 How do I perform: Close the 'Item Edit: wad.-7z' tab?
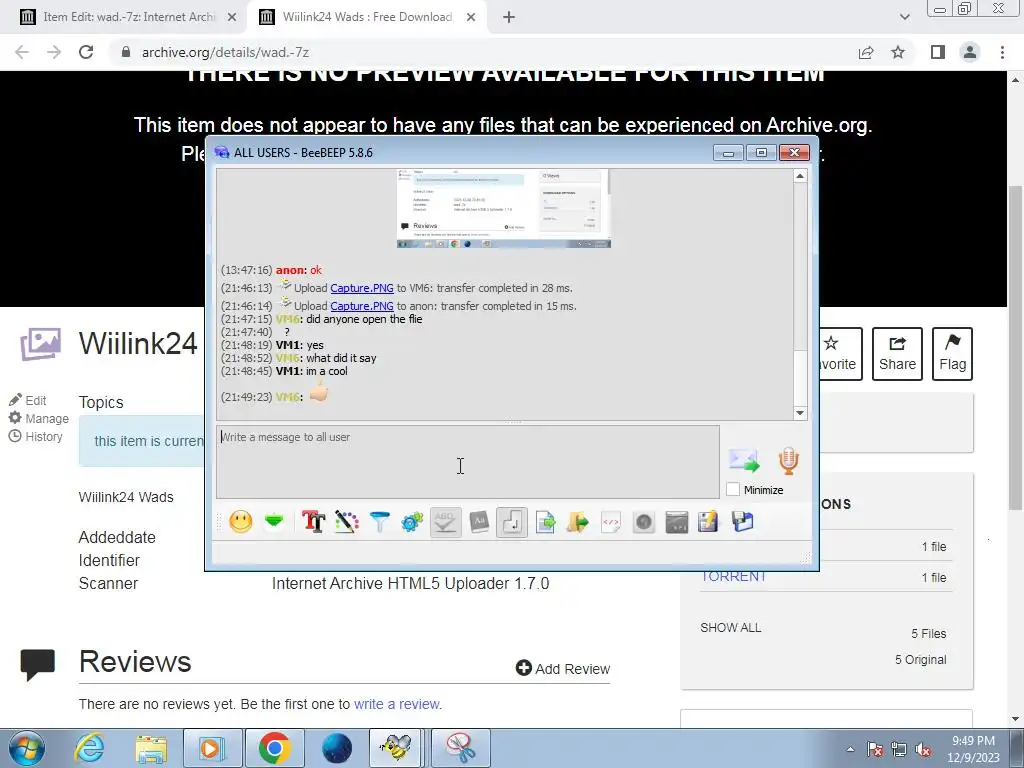[232, 18]
